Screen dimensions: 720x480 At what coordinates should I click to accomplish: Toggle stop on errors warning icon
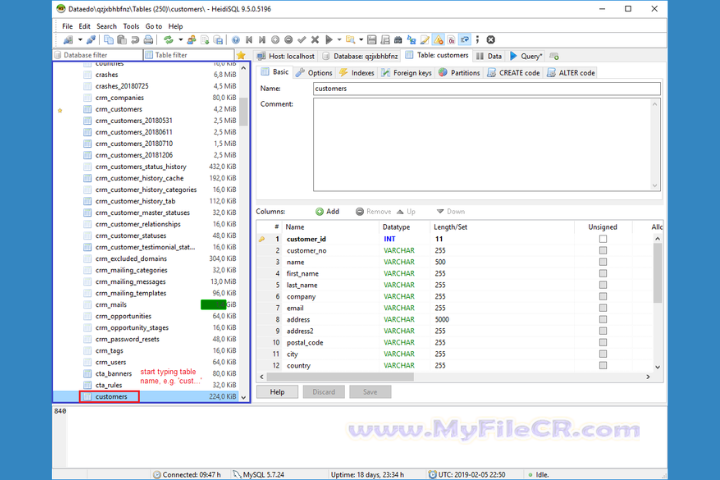pos(438,40)
